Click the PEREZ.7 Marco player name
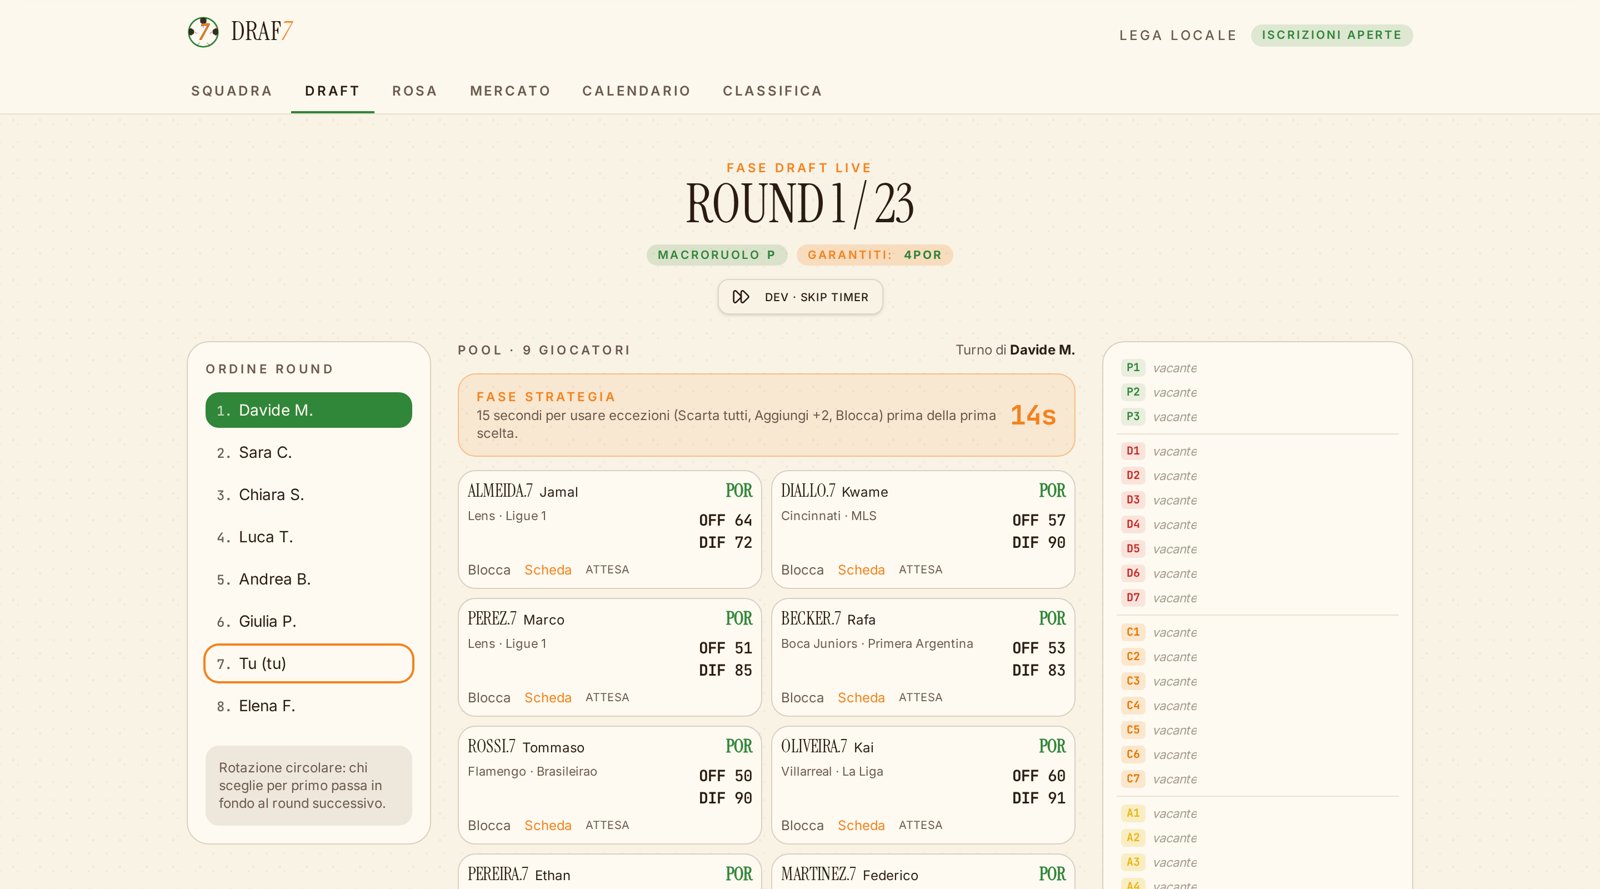This screenshot has height=889, width=1600. (x=516, y=619)
